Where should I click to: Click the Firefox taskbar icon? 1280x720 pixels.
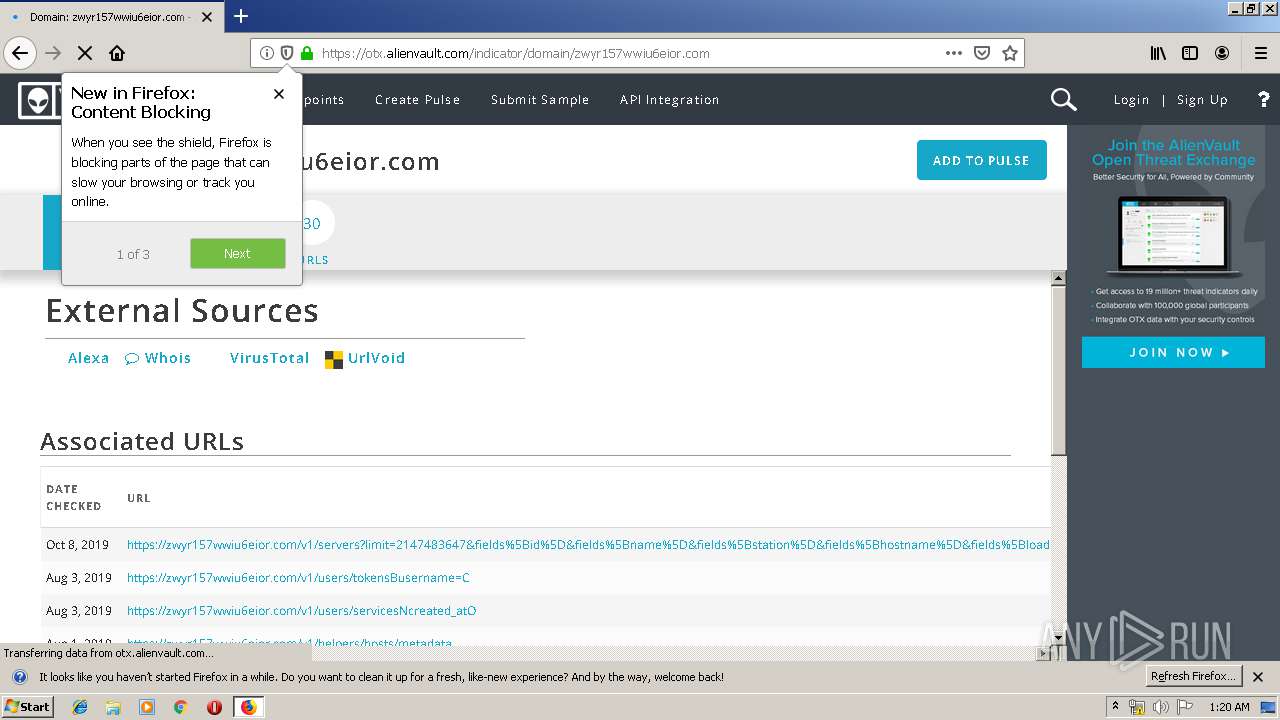248,707
